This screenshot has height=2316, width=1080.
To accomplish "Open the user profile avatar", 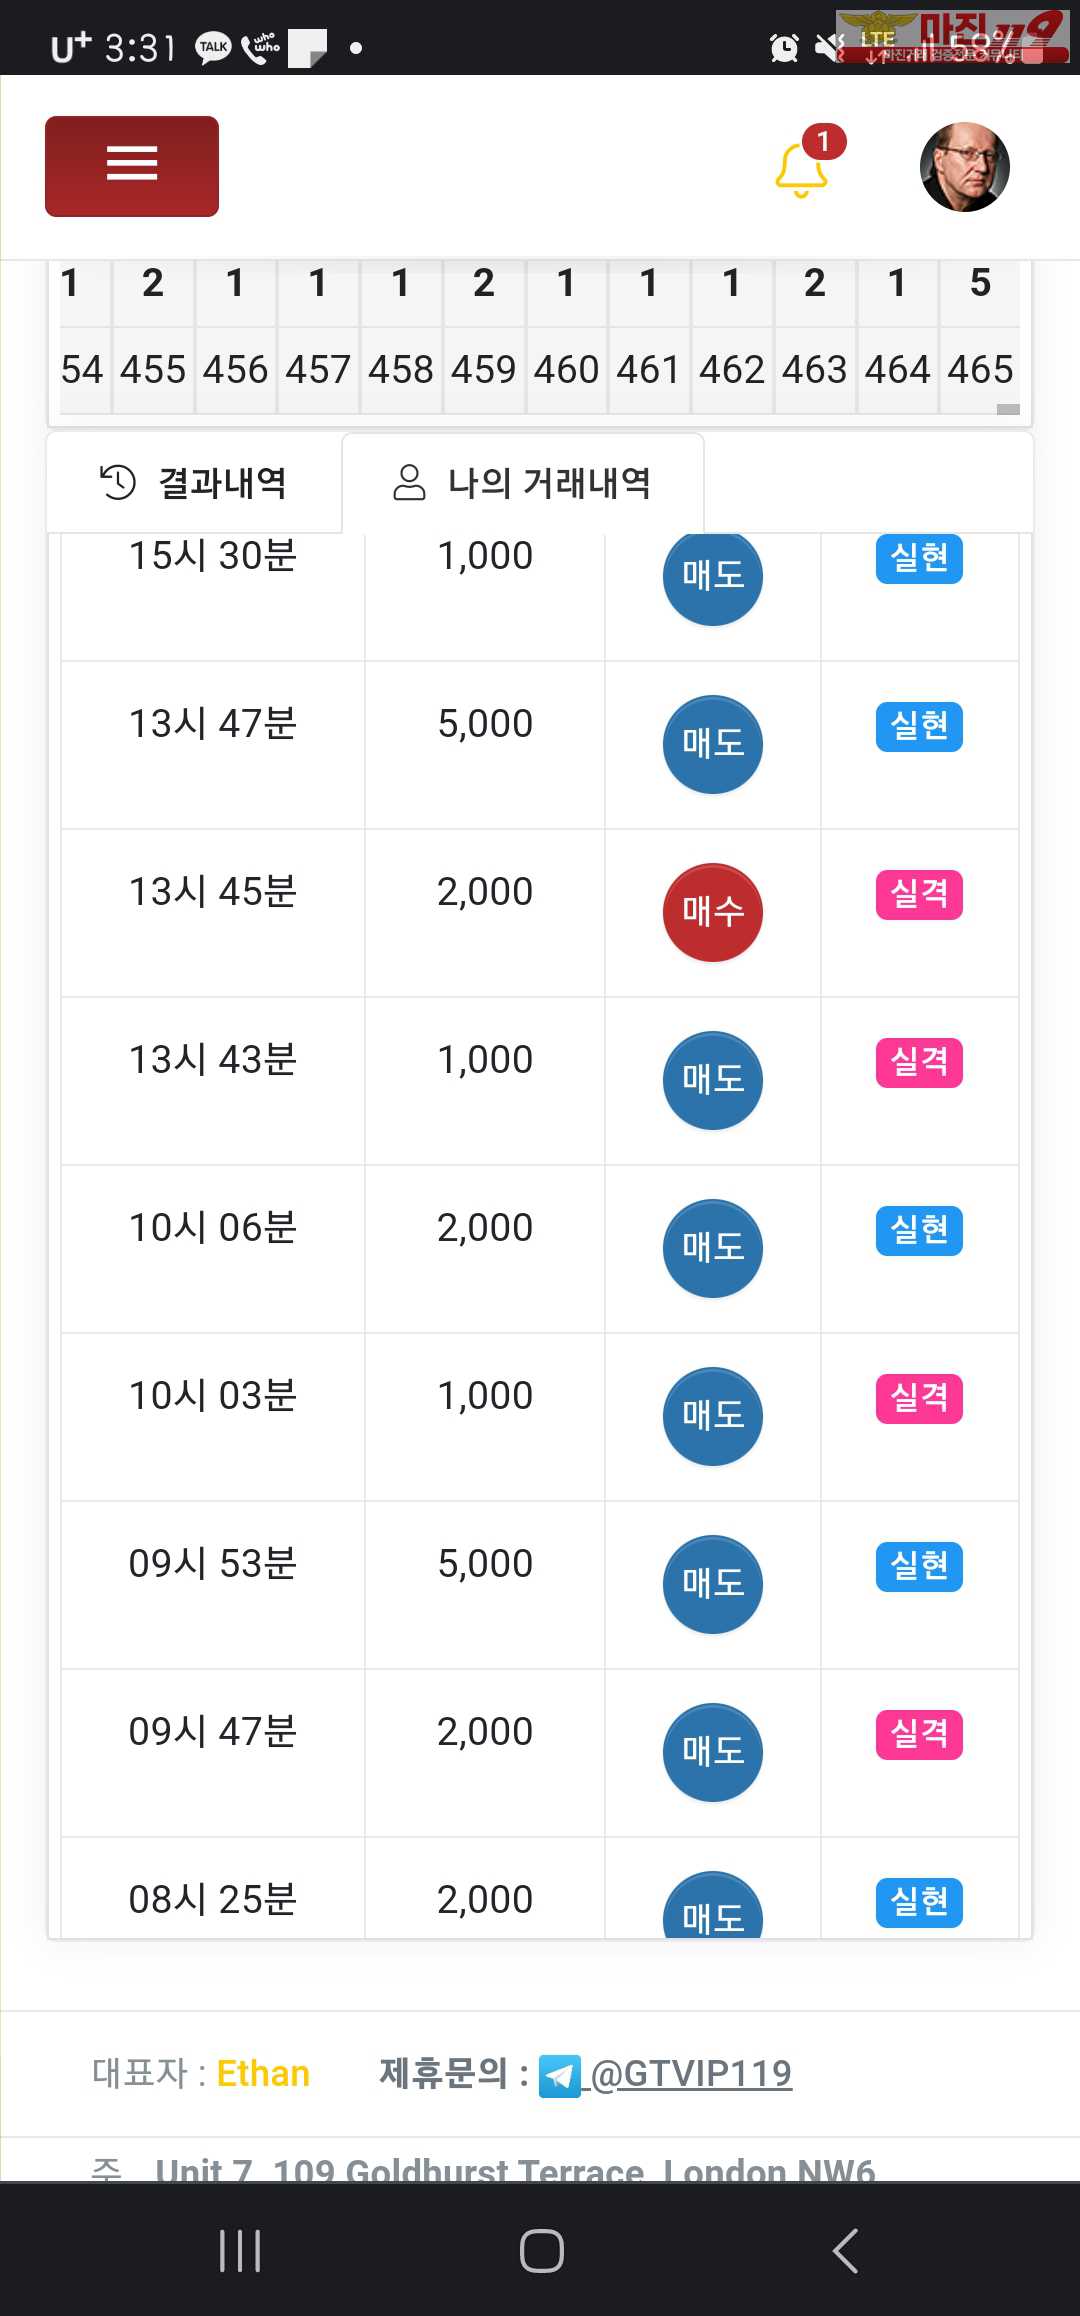I will point(964,167).
